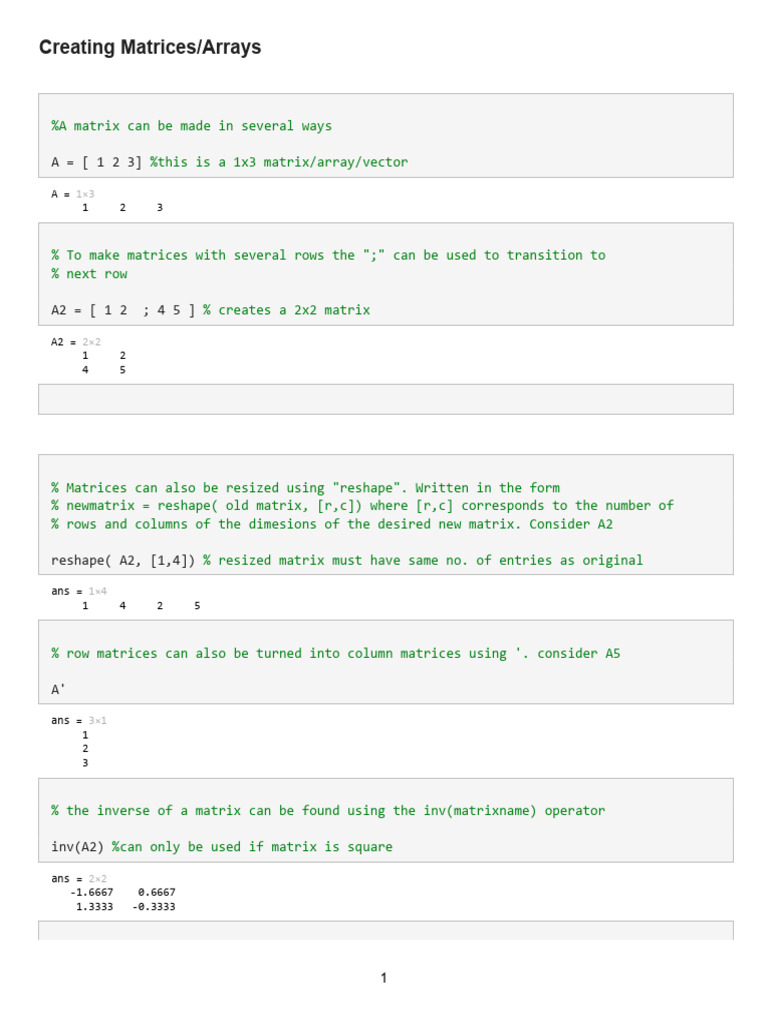Click the comment "%can only be used if matrix is square"
This screenshot has width=768, height=1024.
[x=252, y=847]
